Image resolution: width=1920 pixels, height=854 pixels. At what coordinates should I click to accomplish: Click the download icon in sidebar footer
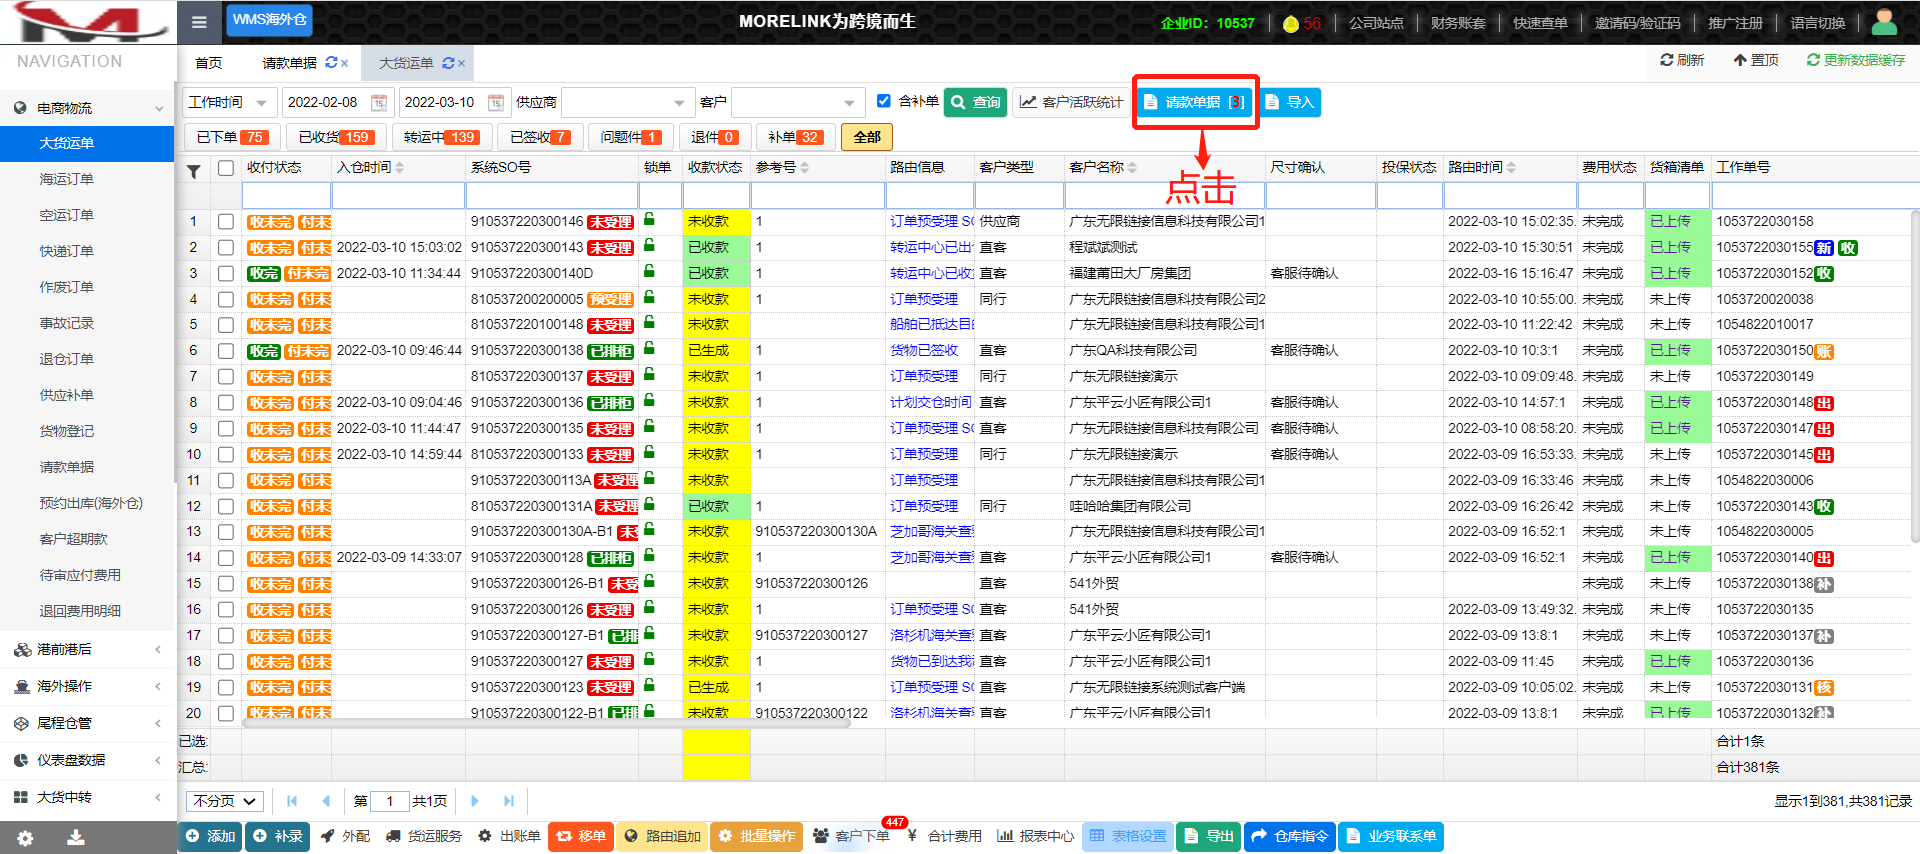[75, 838]
